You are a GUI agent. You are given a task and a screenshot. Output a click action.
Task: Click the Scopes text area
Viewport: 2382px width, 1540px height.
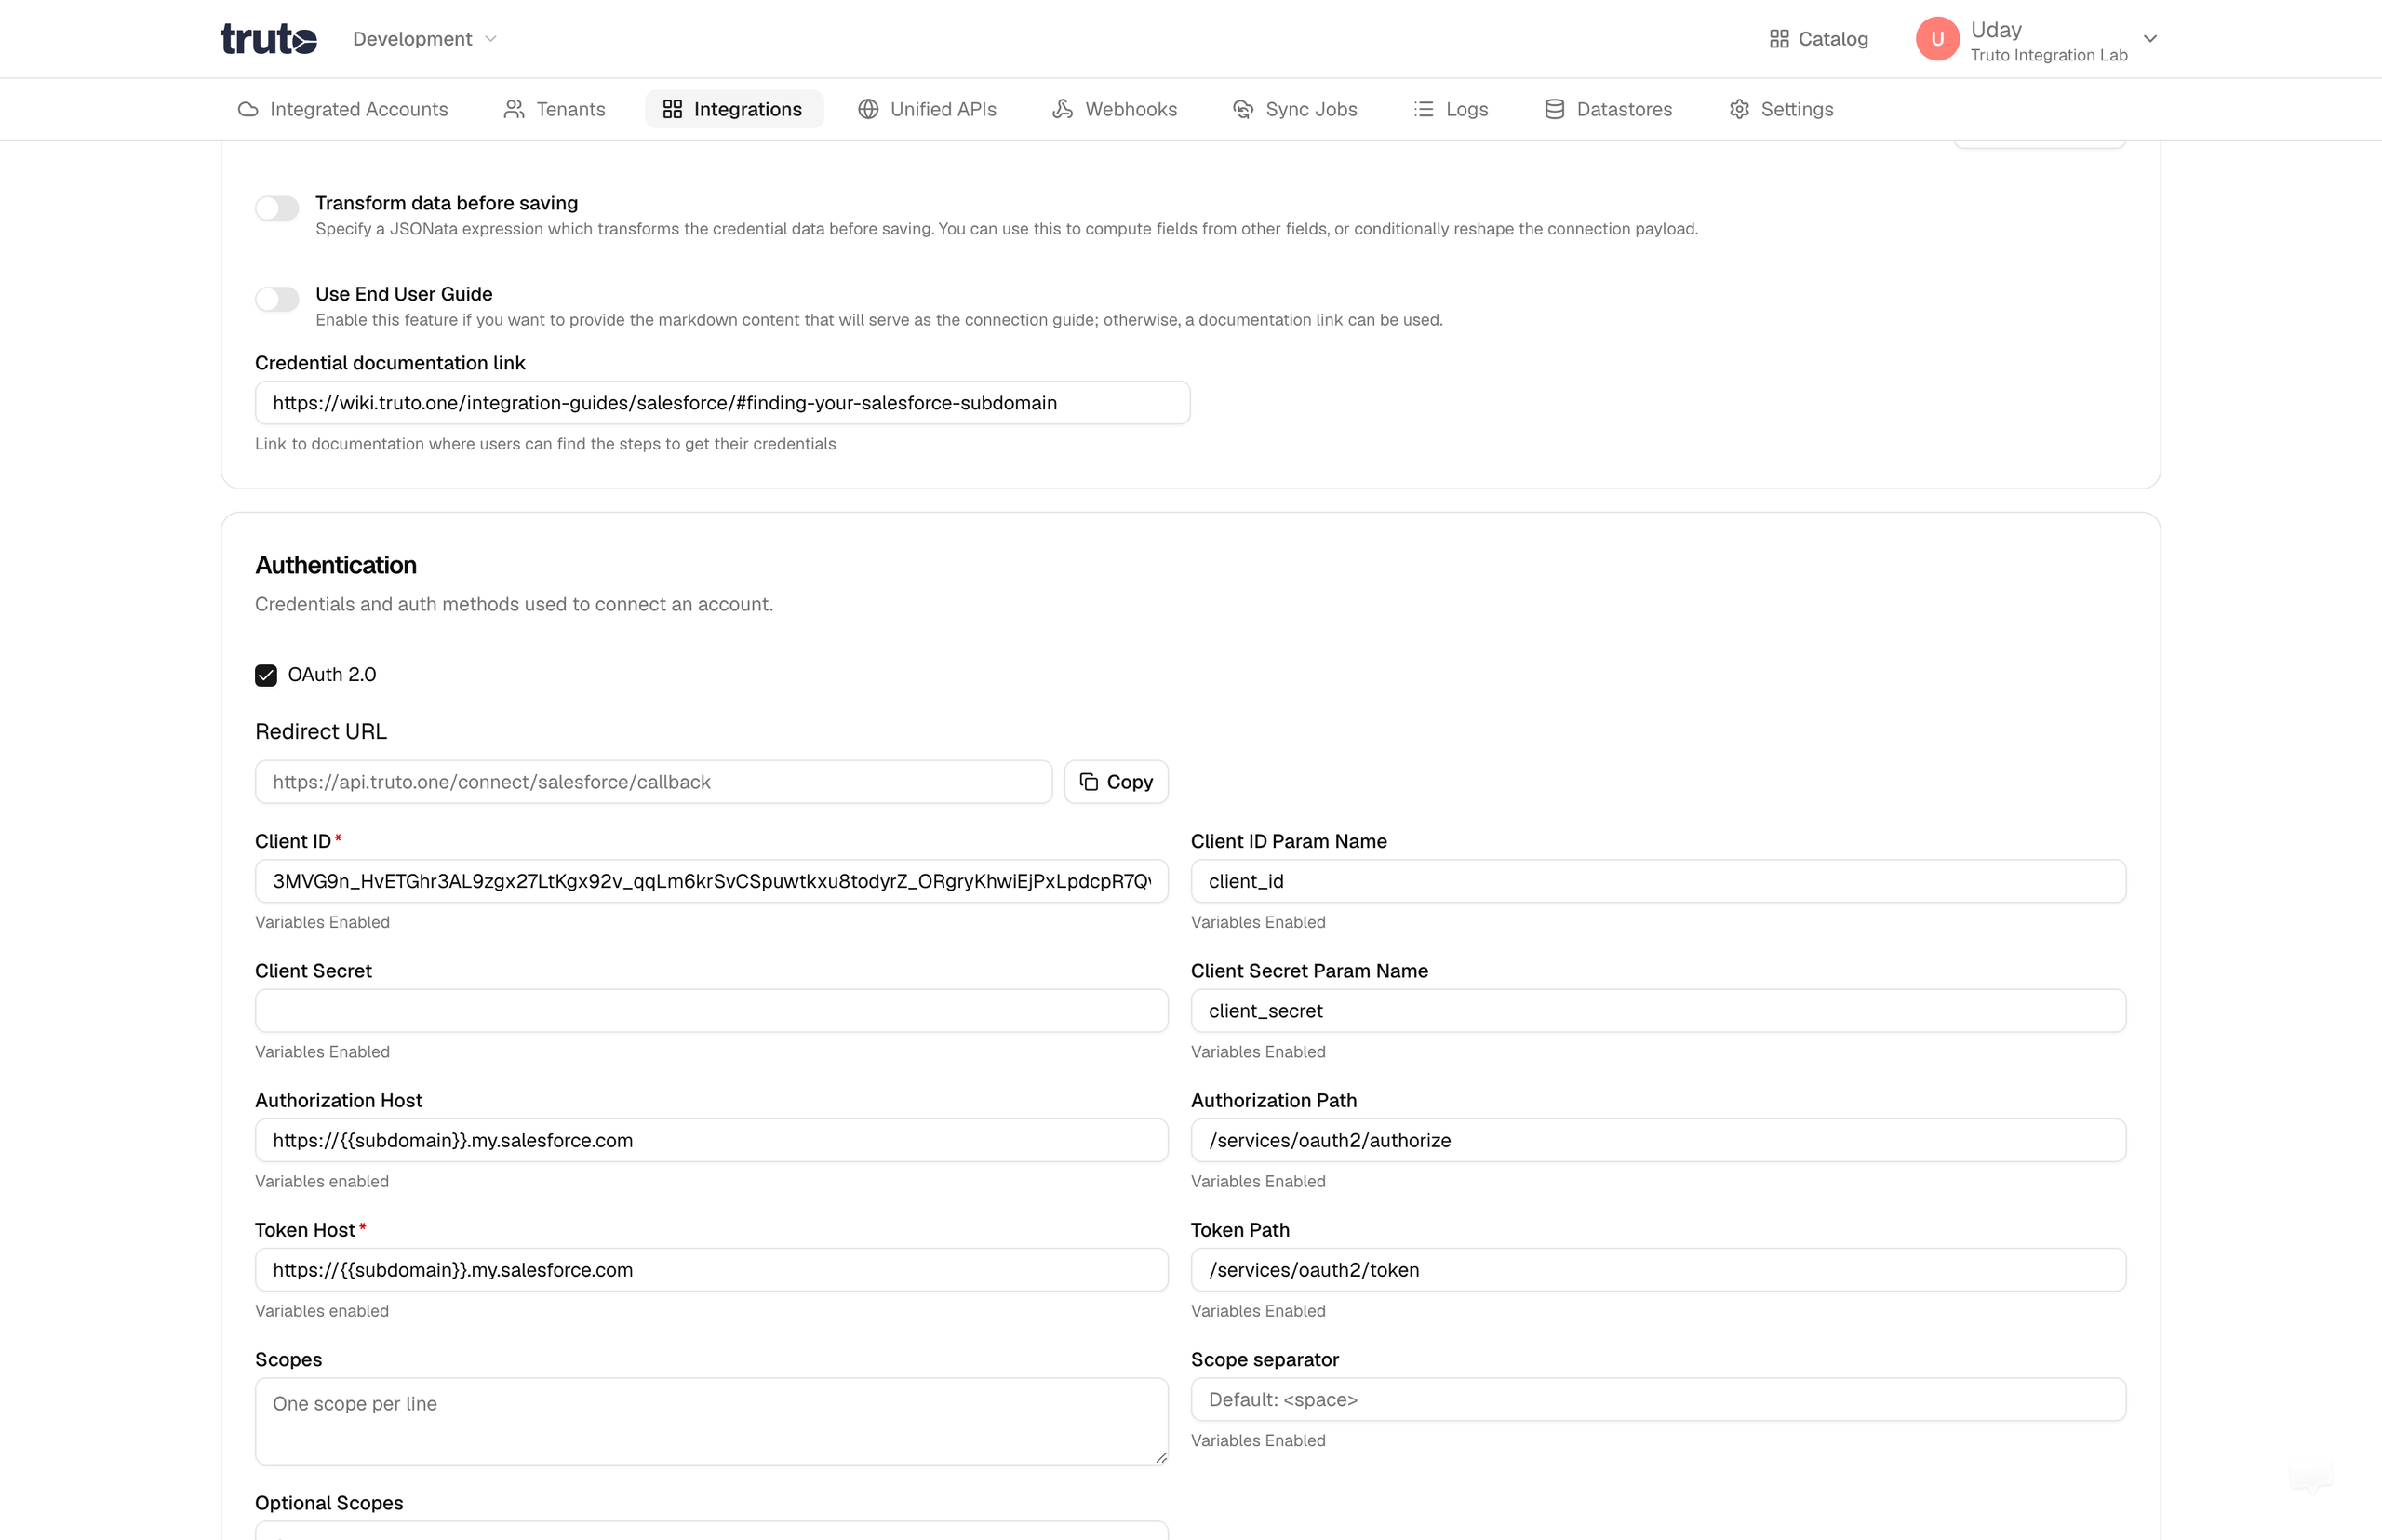click(x=711, y=1422)
